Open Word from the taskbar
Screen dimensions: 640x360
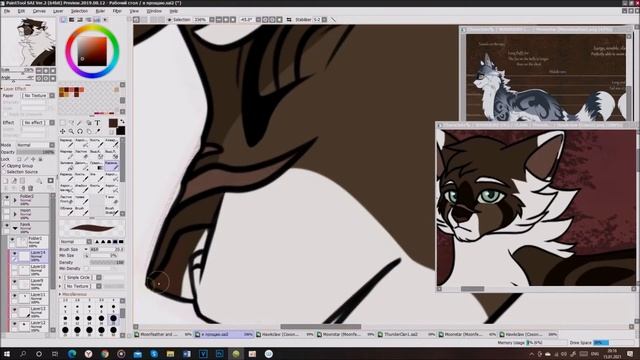coord(187,354)
